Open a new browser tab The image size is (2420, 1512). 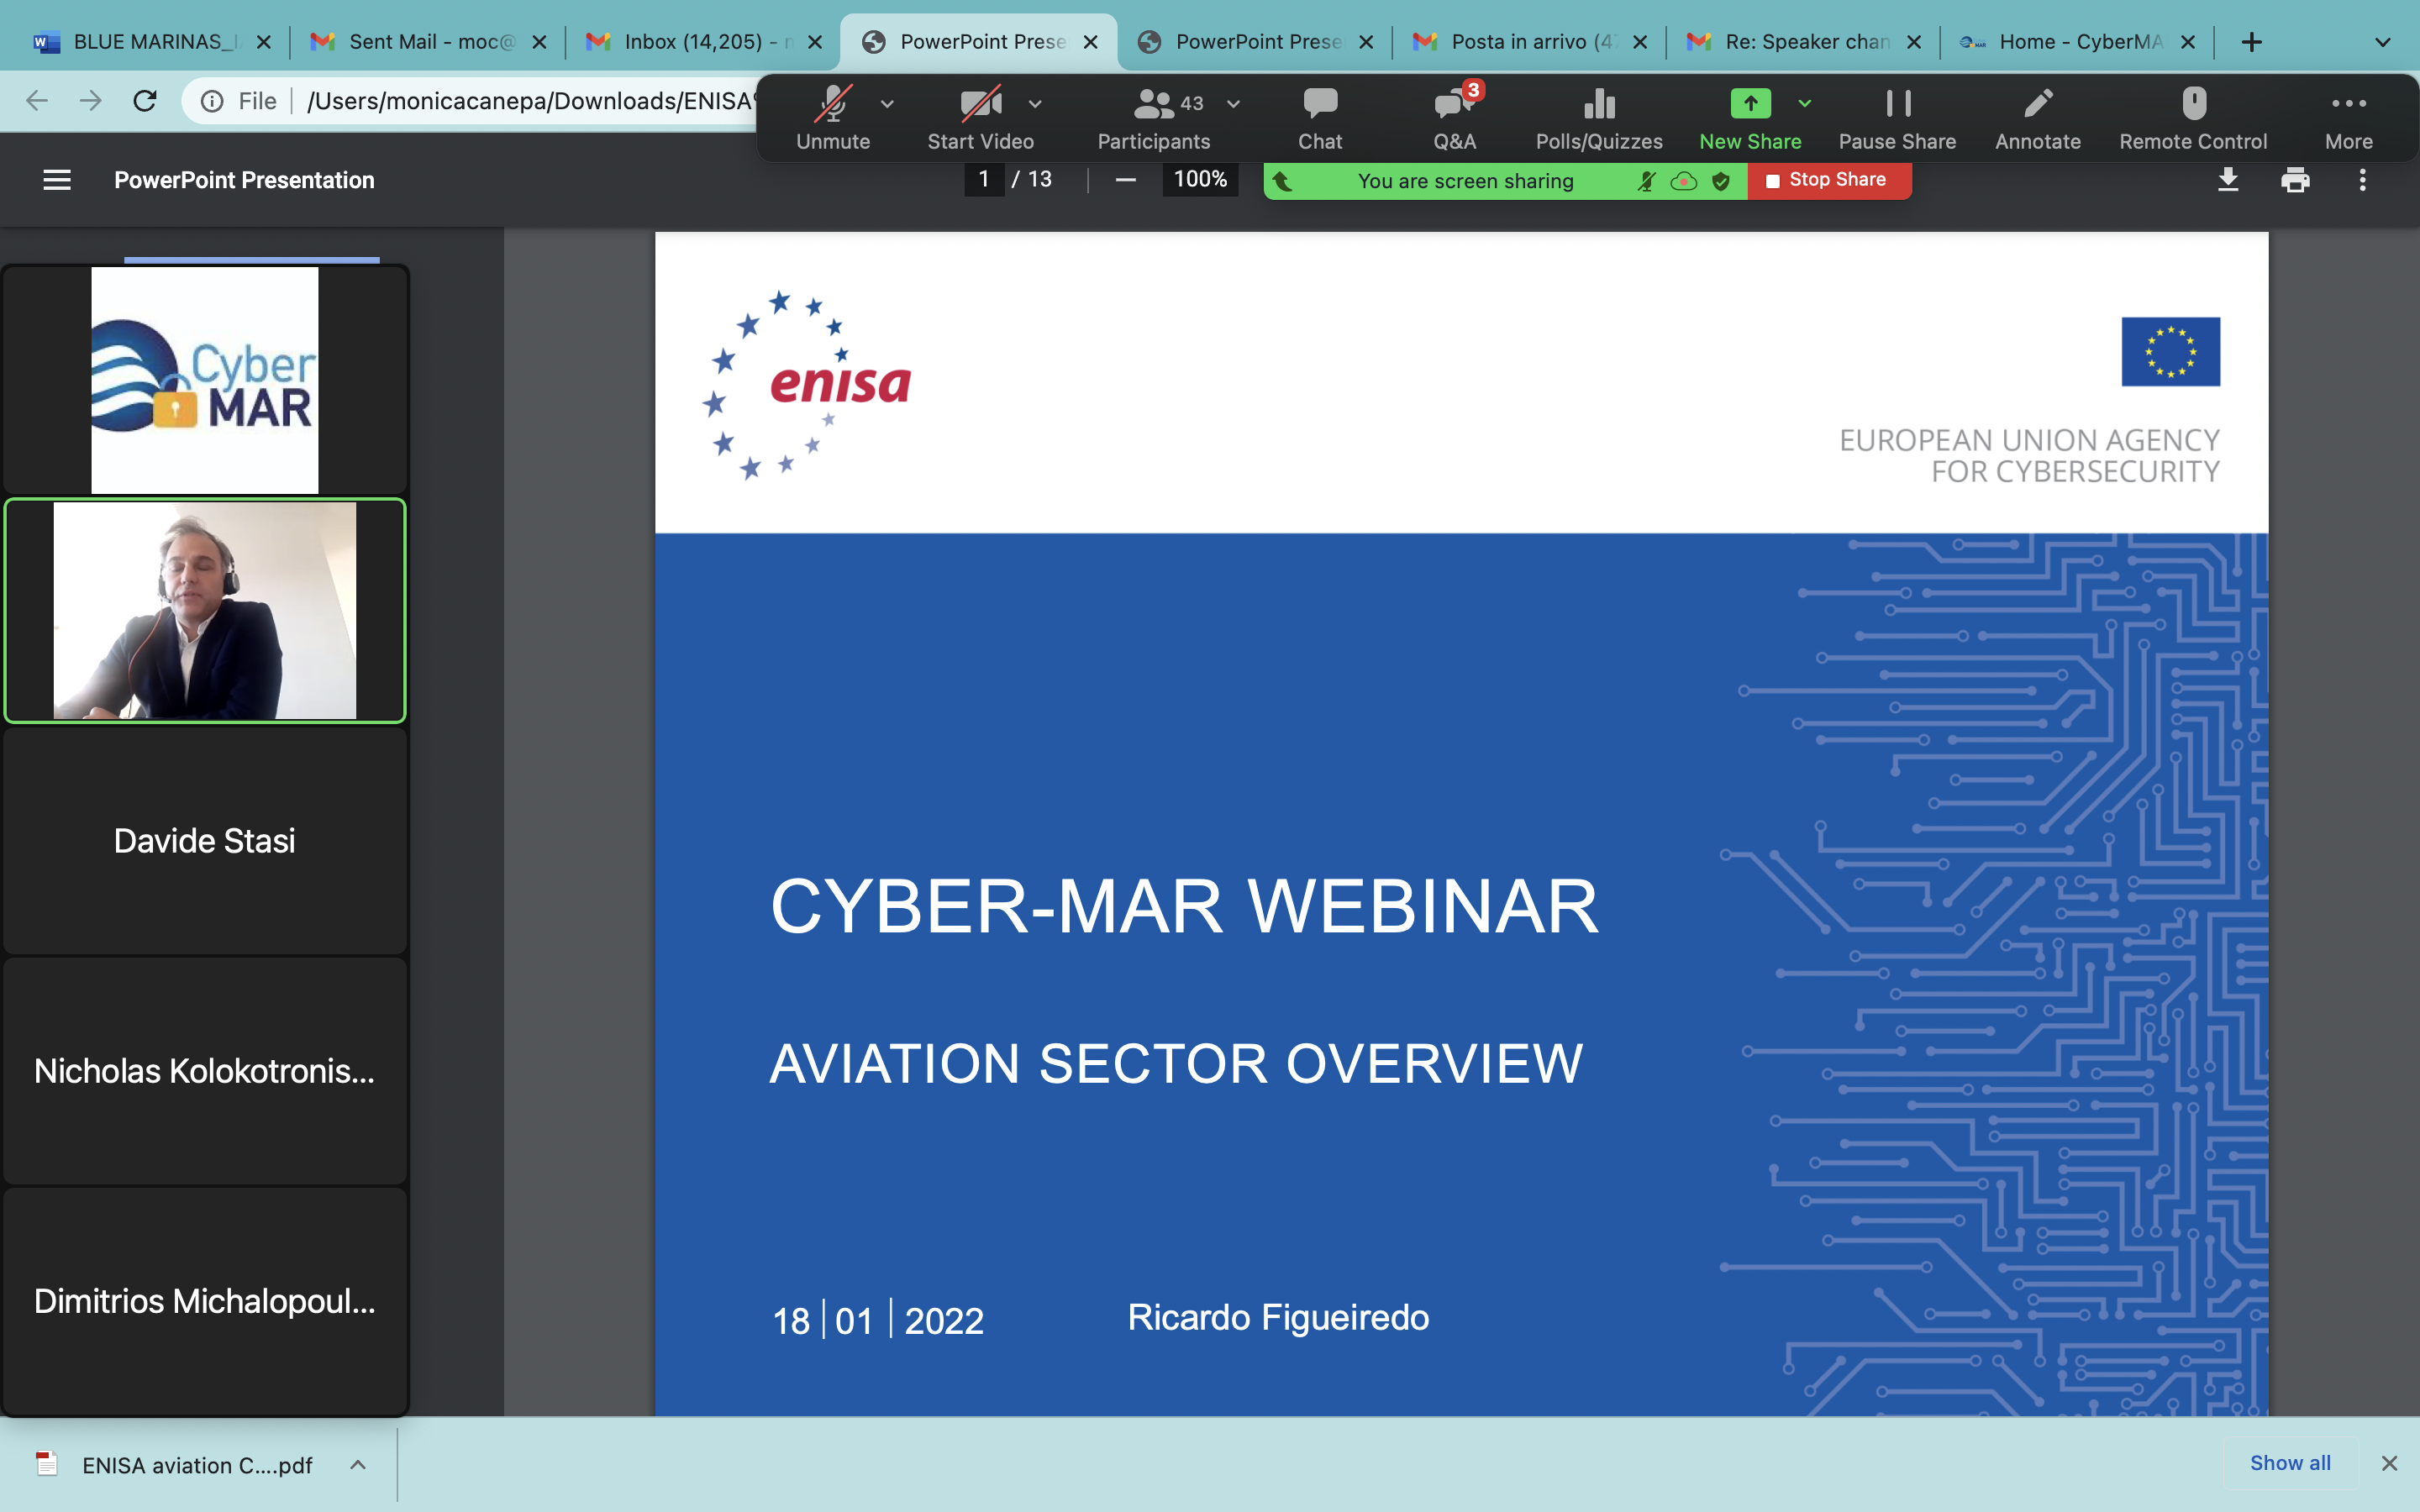[x=2251, y=42]
